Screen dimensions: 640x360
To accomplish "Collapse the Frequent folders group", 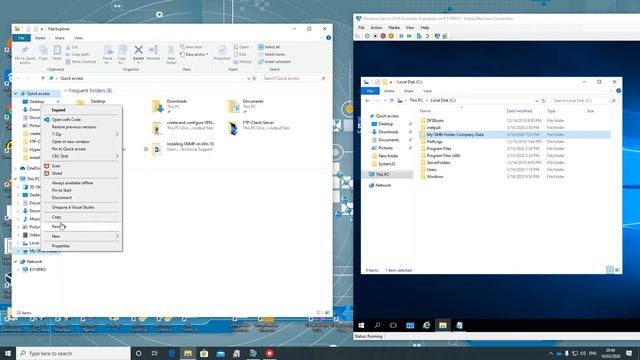I will pyautogui.click(x=66, y=91).
